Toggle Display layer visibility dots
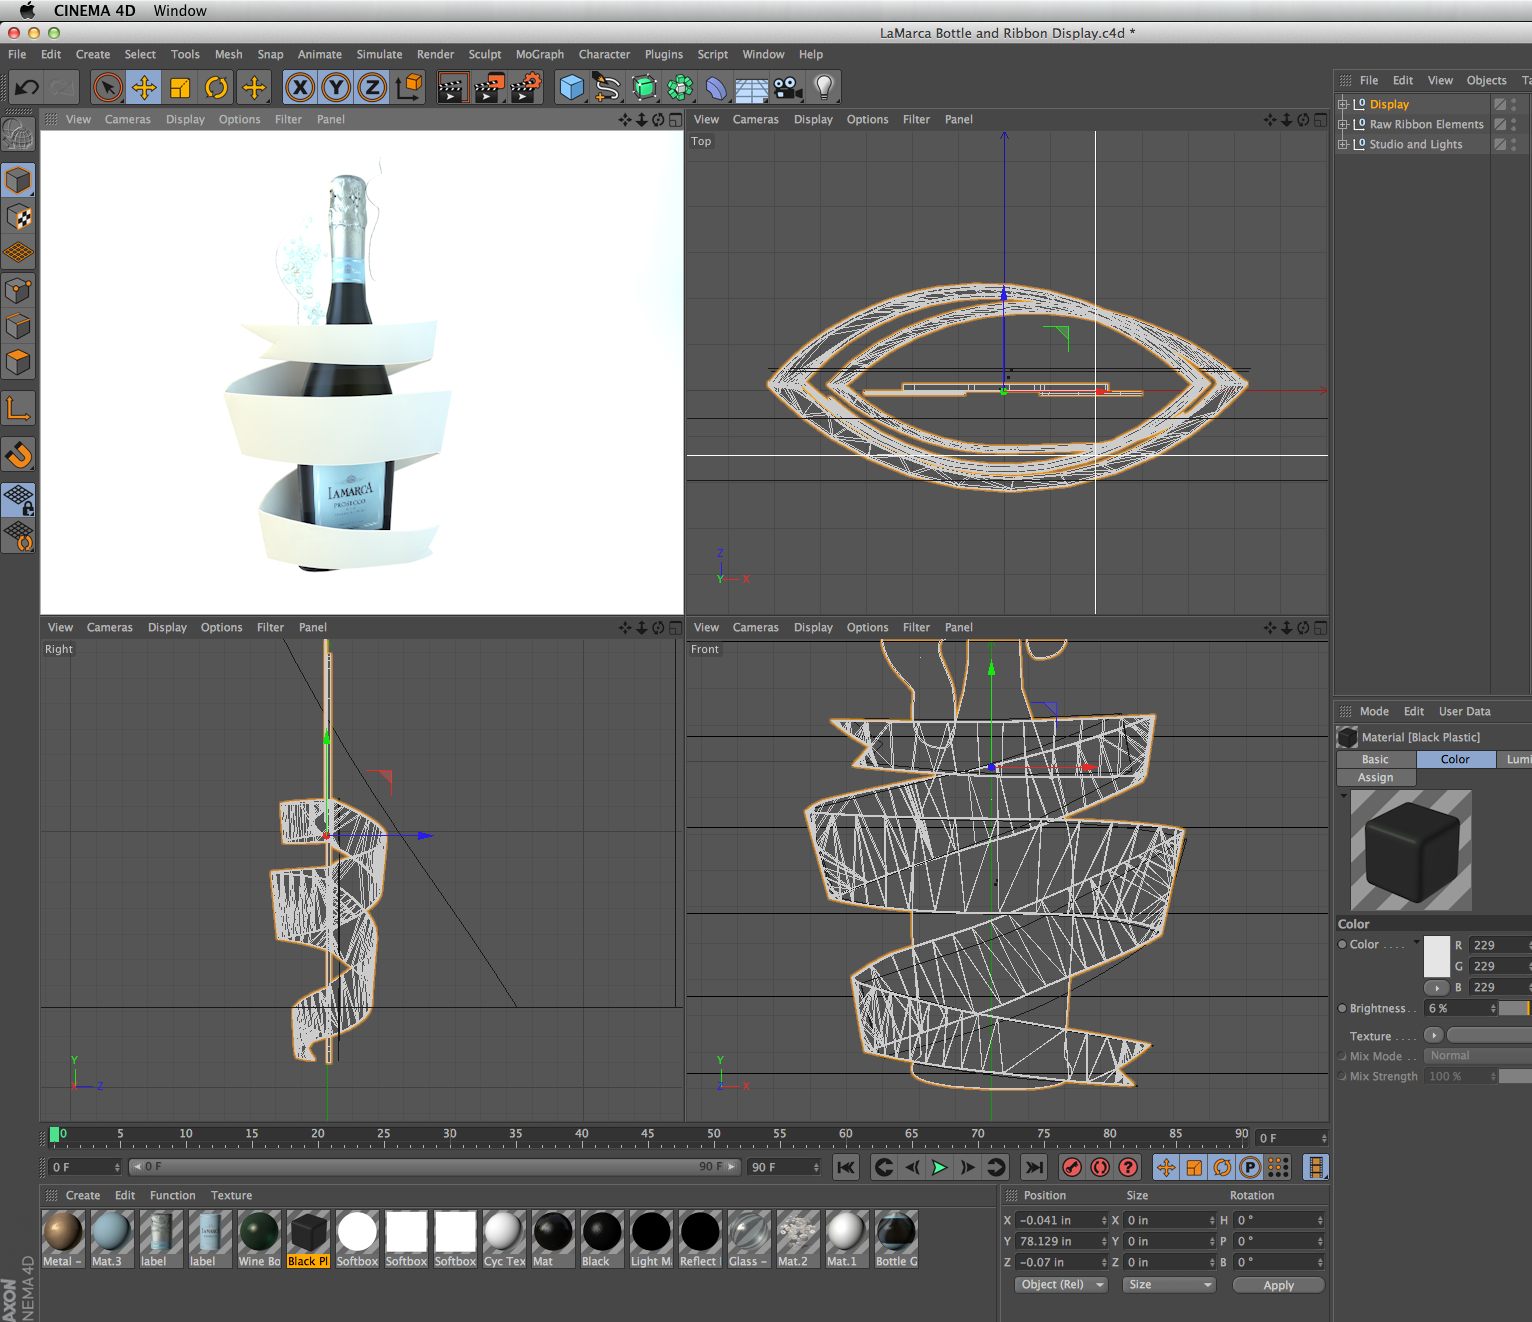 [x=1514, y=104]
